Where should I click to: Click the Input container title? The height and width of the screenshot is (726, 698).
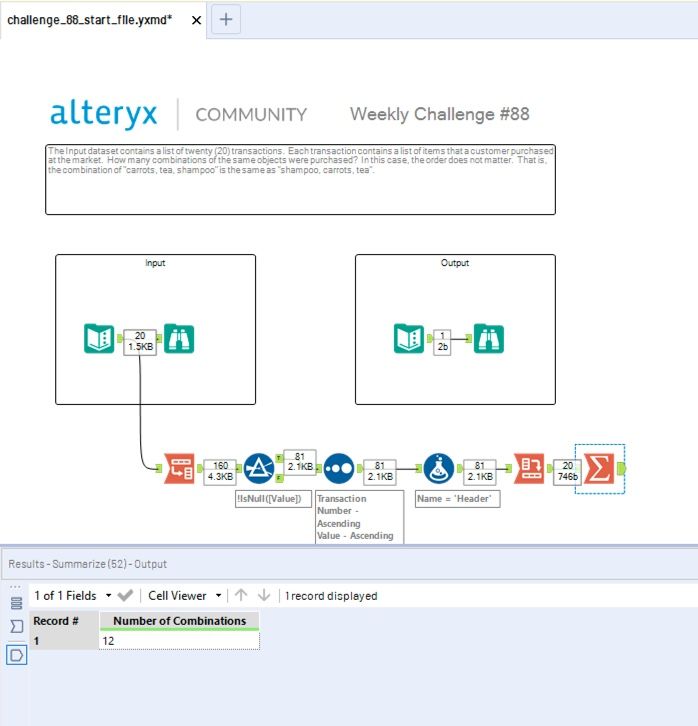[155, 263]
